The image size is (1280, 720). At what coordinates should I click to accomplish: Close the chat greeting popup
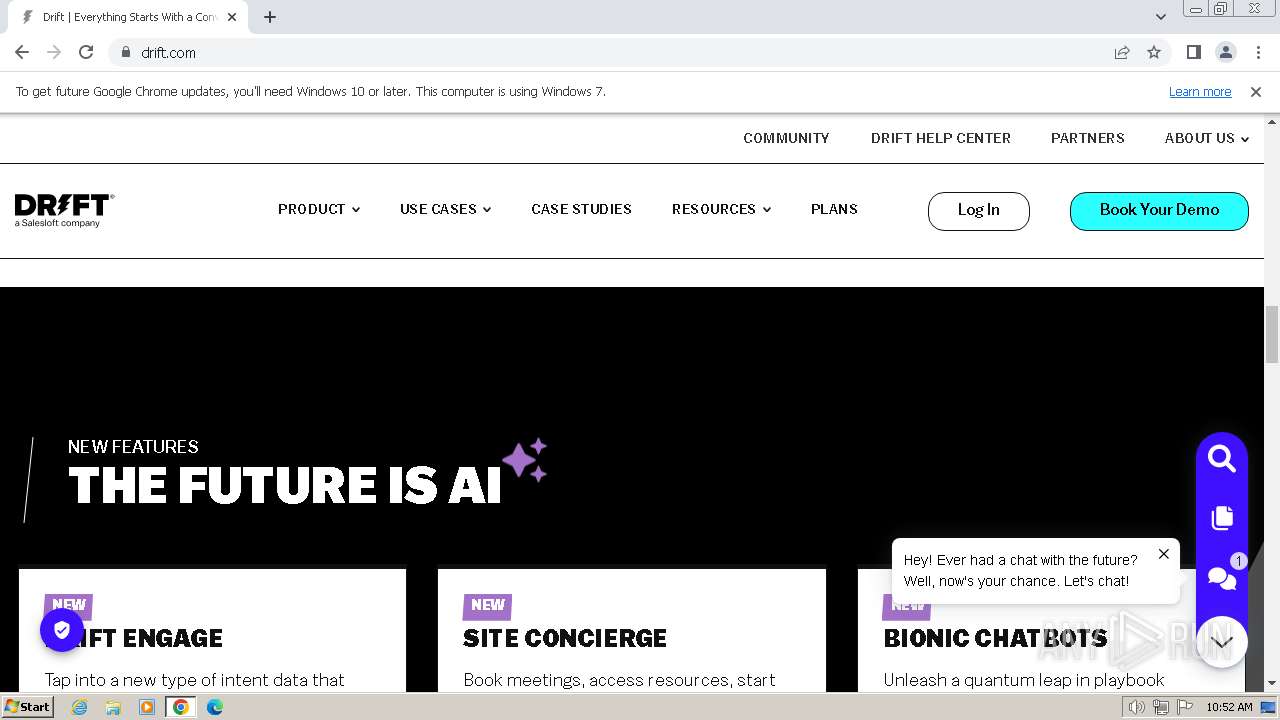click(1163, 554)
